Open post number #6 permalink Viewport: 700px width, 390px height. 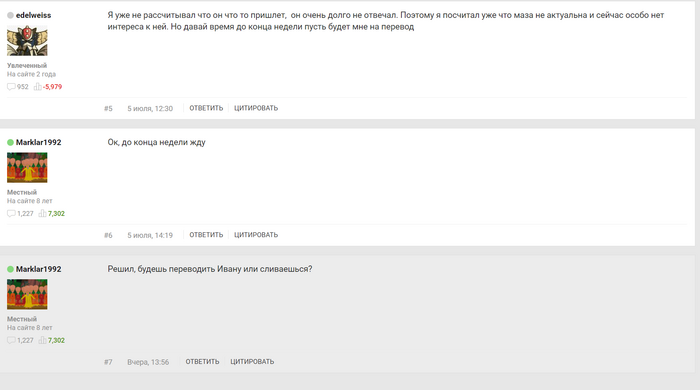(108, 235)
